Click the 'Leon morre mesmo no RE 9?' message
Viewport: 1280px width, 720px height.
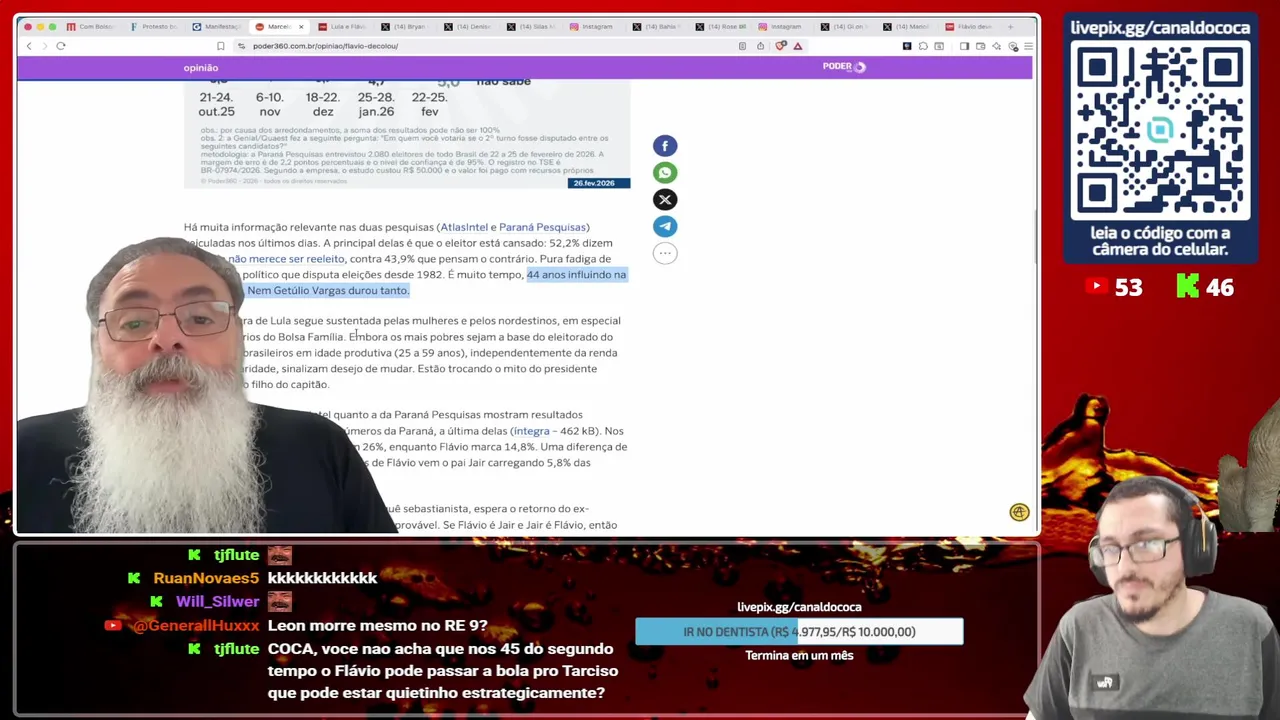[378, 626]
